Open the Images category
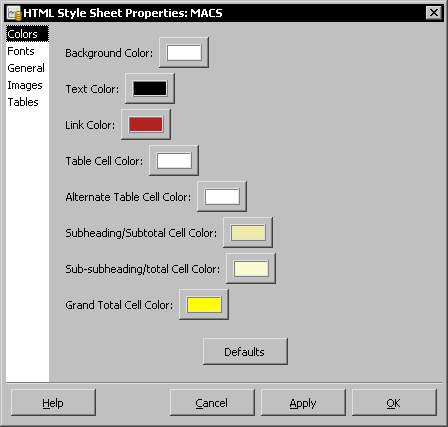The width and height of the screenshot is (448, 427). click(x=25, y=85)
